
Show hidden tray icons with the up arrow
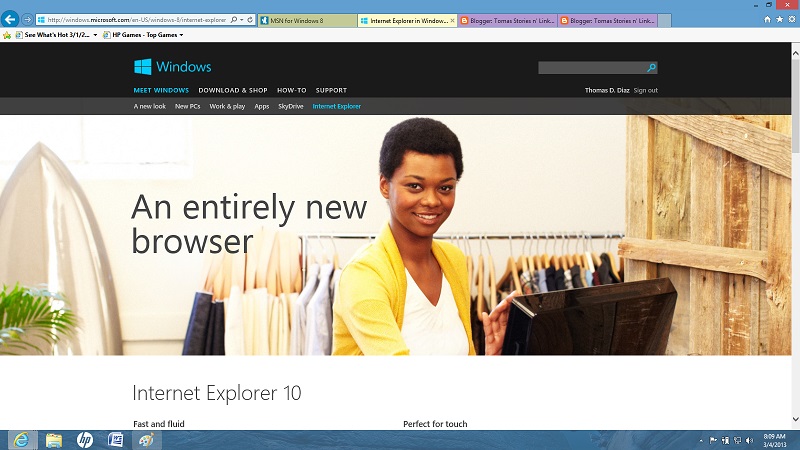pos(701,440)
